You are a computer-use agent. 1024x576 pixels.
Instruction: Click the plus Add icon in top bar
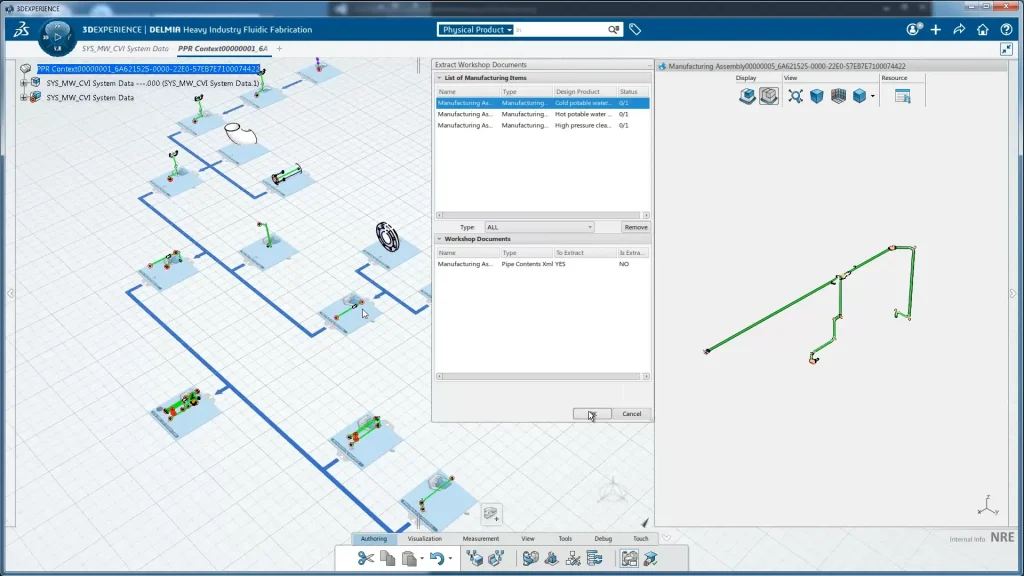[x=936, y=29]
